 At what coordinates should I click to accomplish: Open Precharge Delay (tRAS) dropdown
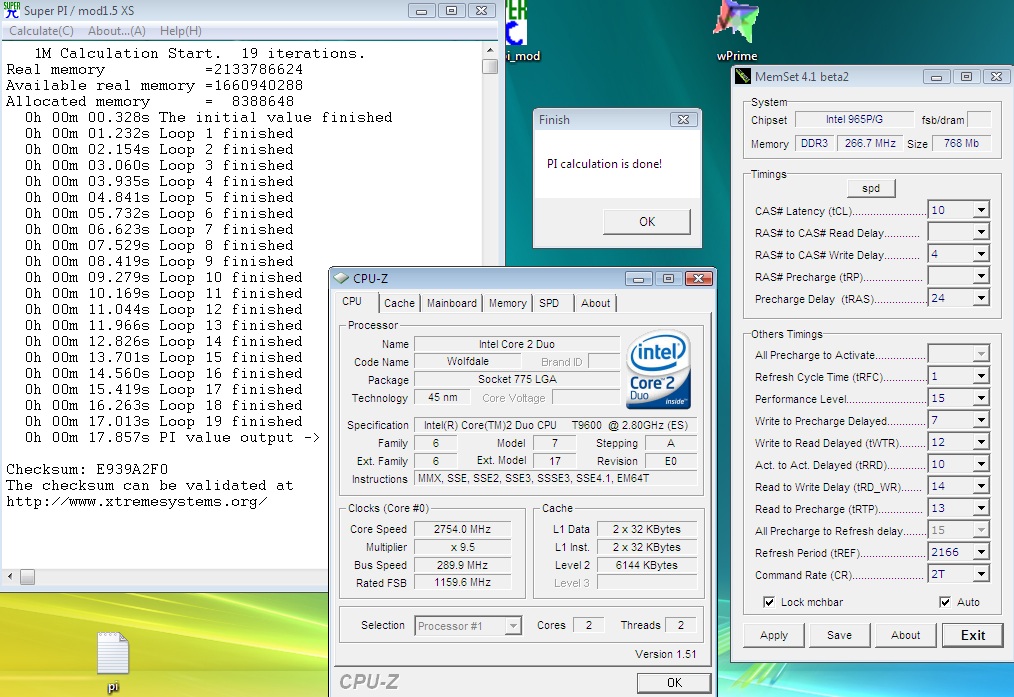[x=981, y=298]
